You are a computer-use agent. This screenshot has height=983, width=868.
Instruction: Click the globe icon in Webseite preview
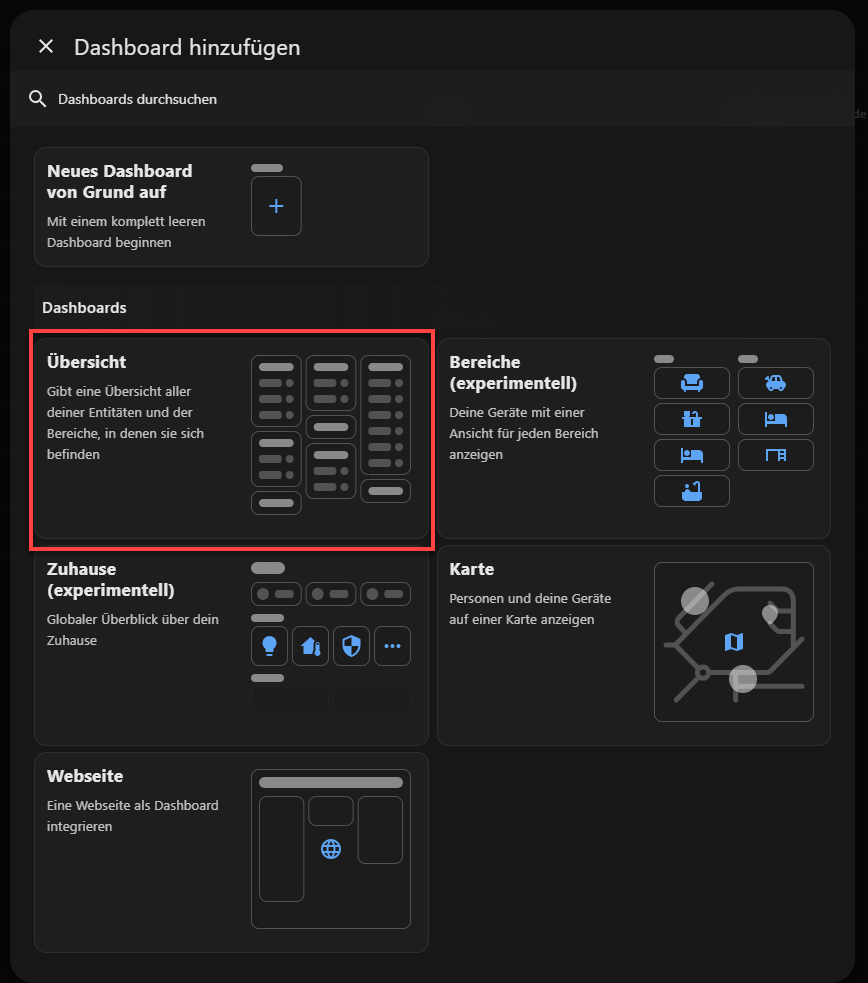click(x=331, y=849)
